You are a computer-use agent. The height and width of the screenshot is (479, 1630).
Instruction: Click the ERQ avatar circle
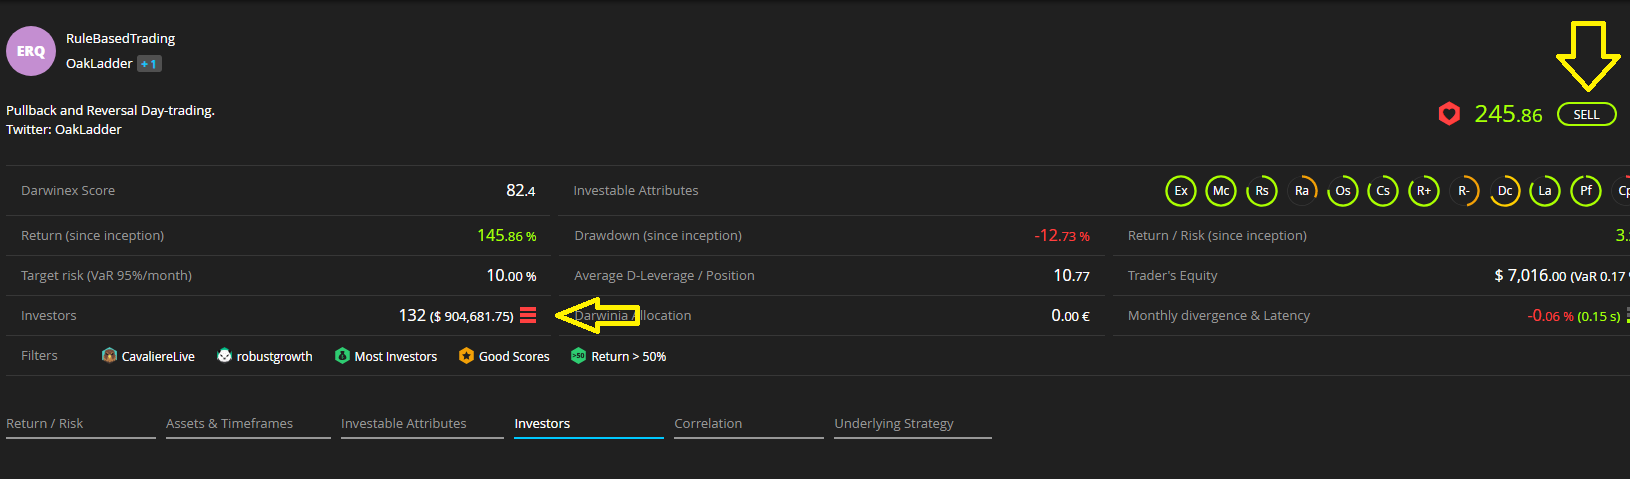[x=31, y=51]
